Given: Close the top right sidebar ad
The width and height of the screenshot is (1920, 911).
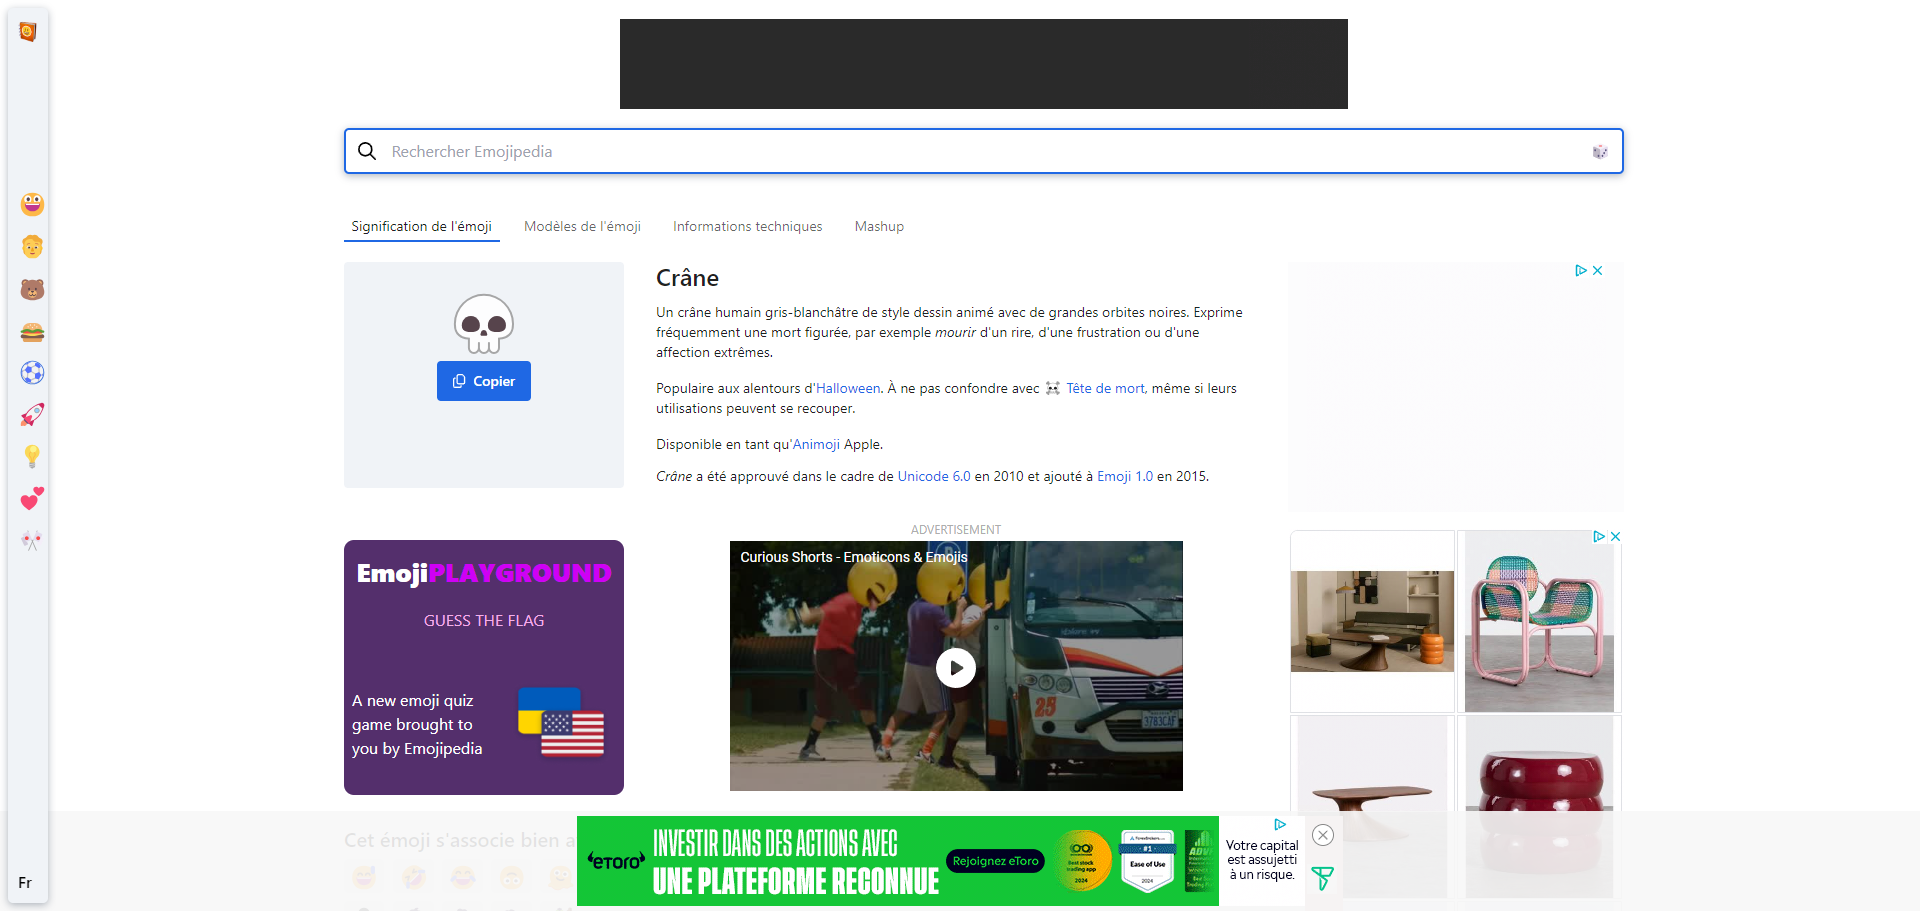Looking at the screenshot, I should click(x=1598, y=271).
